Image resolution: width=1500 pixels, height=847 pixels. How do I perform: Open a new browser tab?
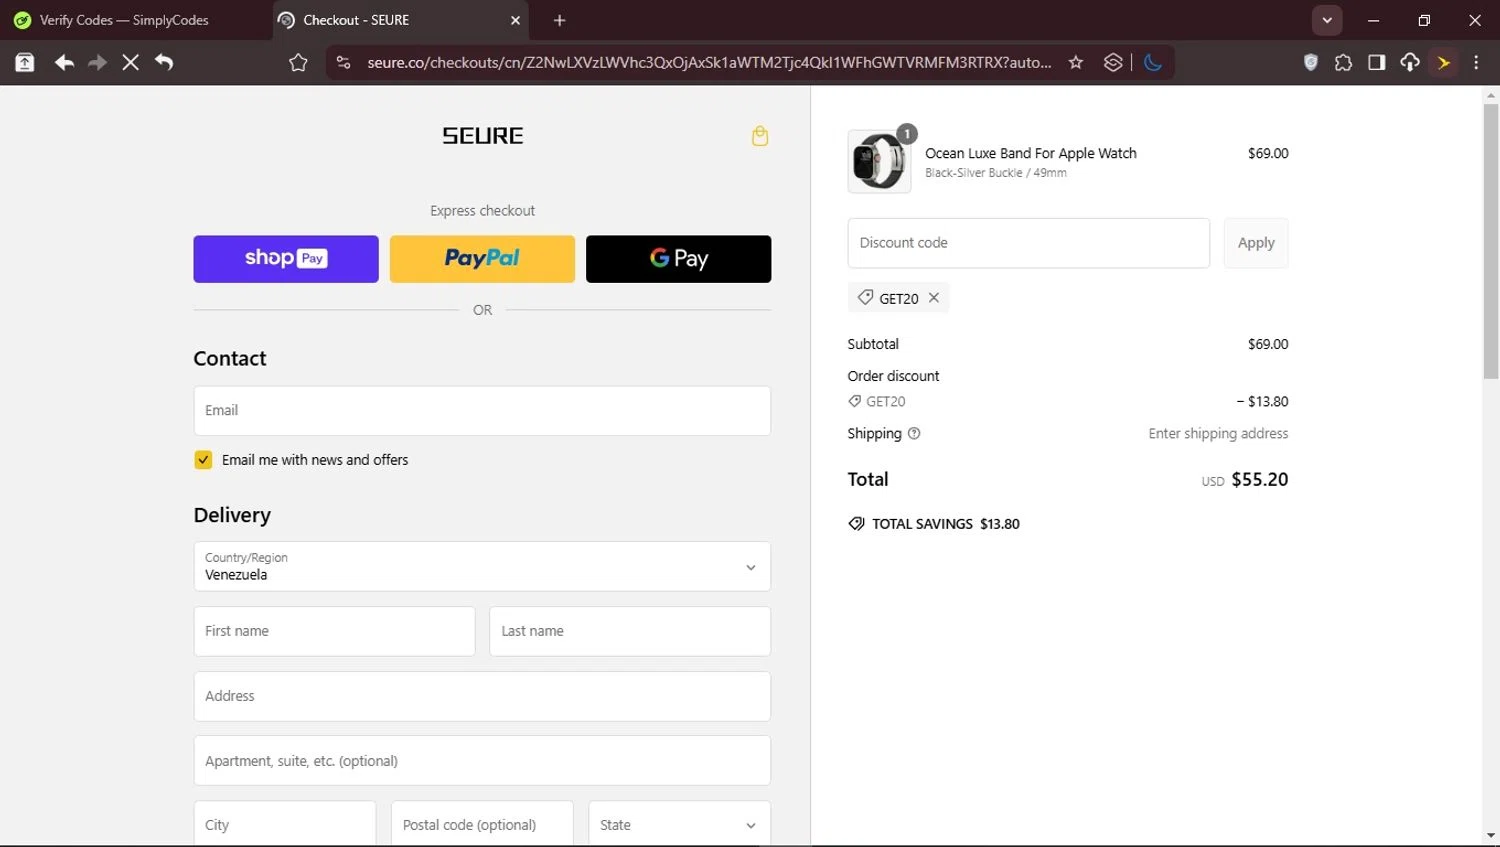coord(560,20)
